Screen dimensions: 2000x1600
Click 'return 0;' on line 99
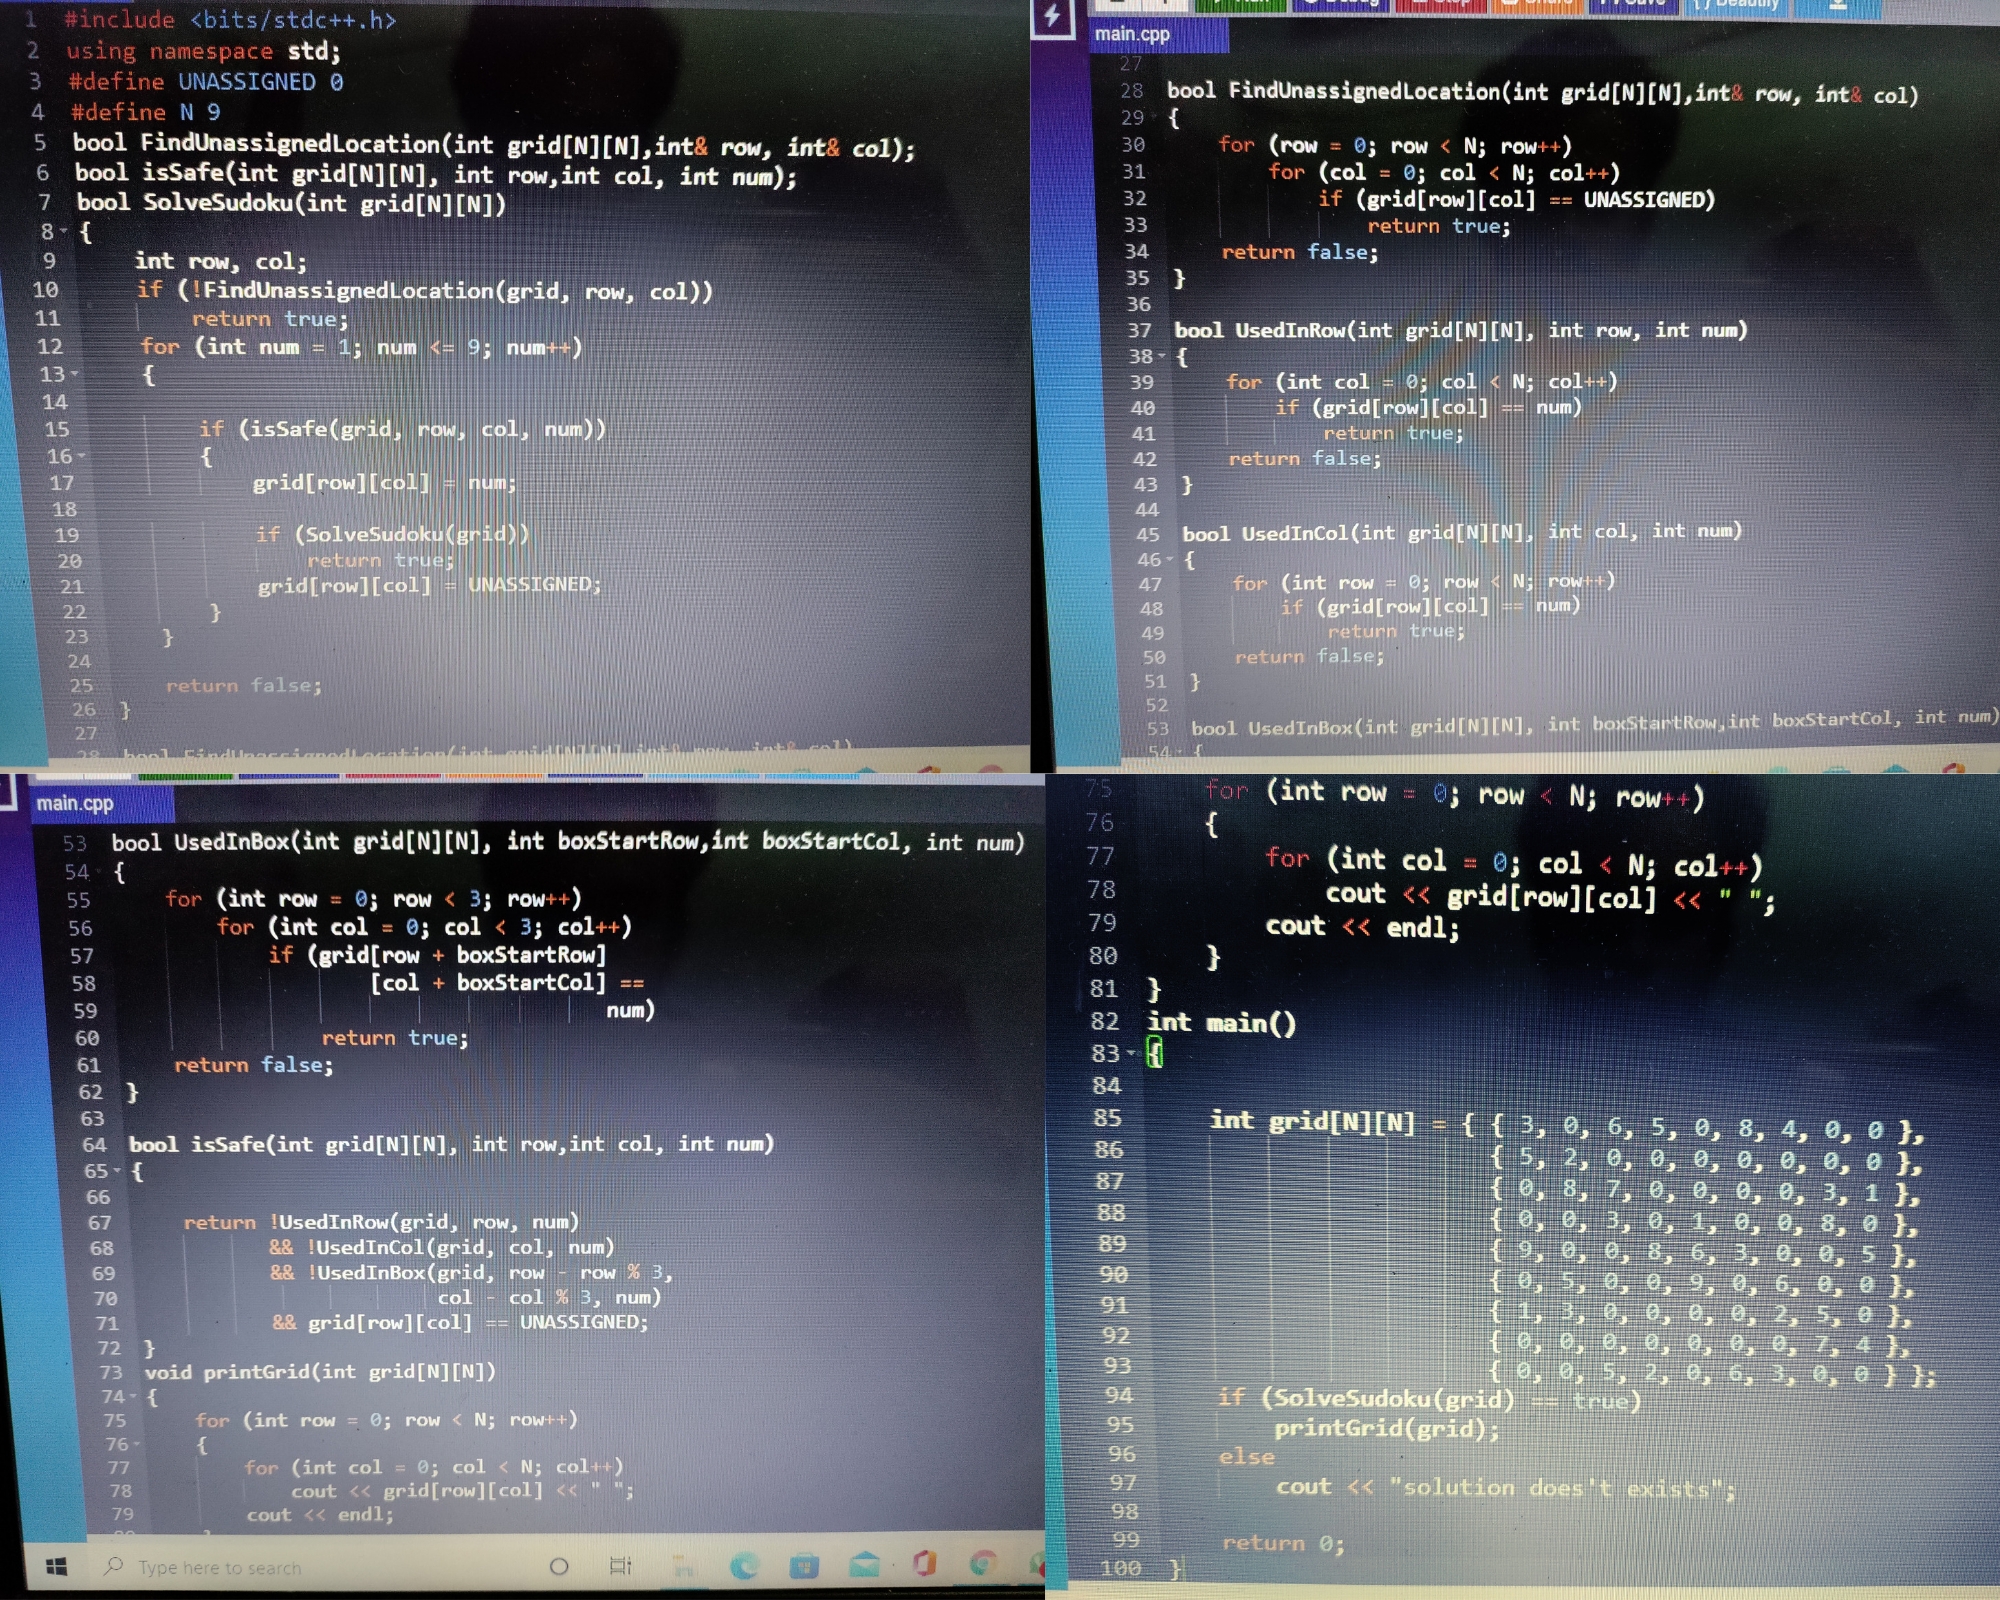1283,1543
